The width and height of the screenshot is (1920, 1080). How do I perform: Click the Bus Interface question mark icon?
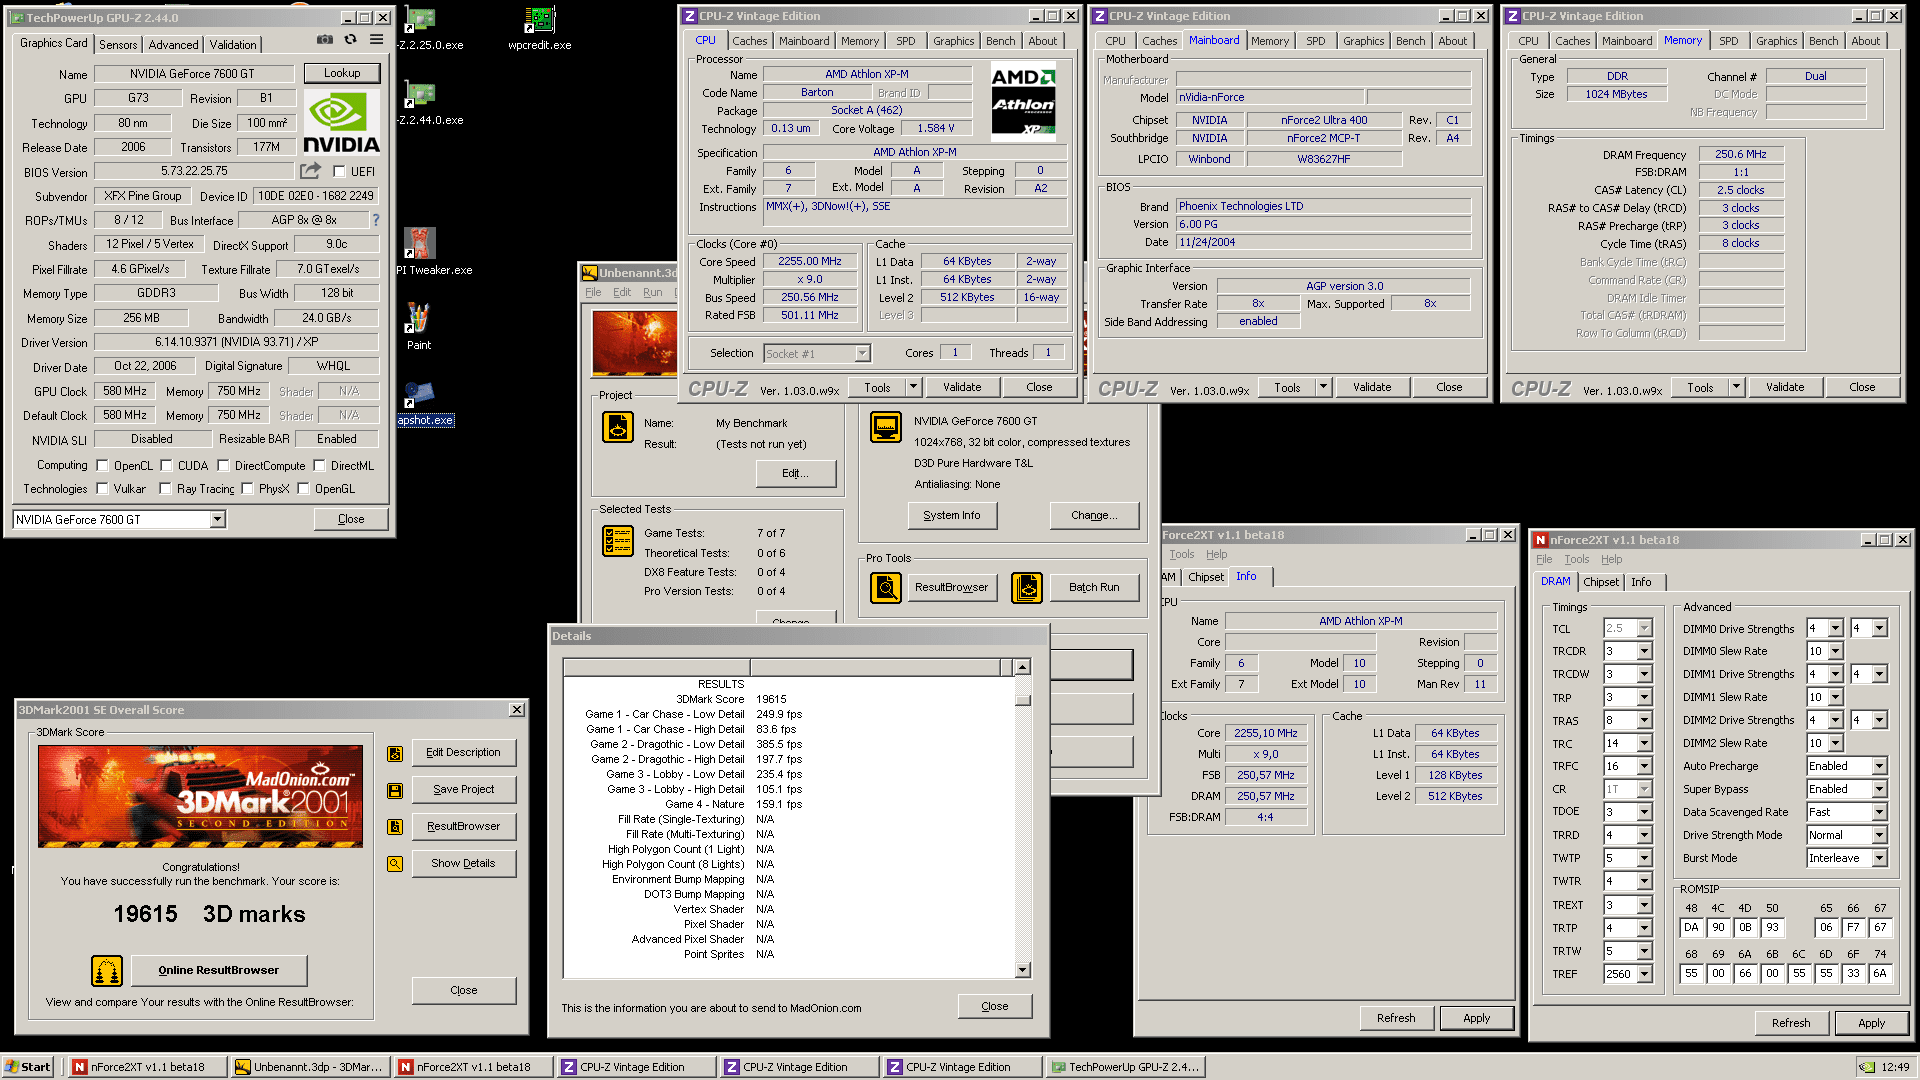376,220
